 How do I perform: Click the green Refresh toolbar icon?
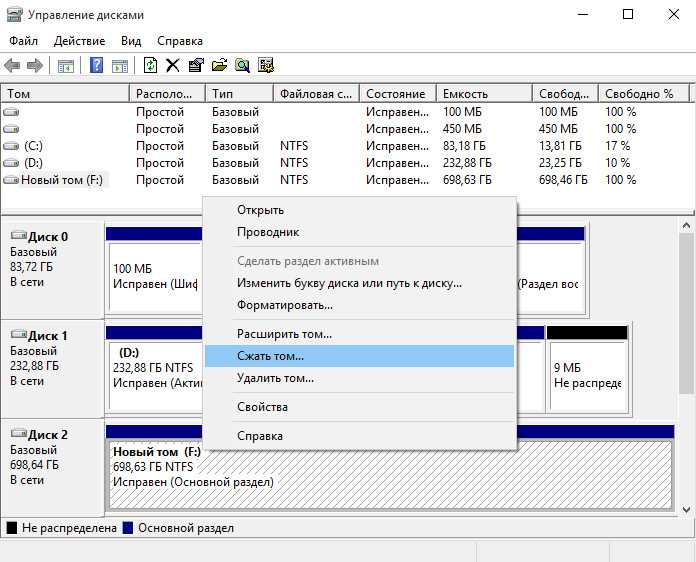point(150,65)
